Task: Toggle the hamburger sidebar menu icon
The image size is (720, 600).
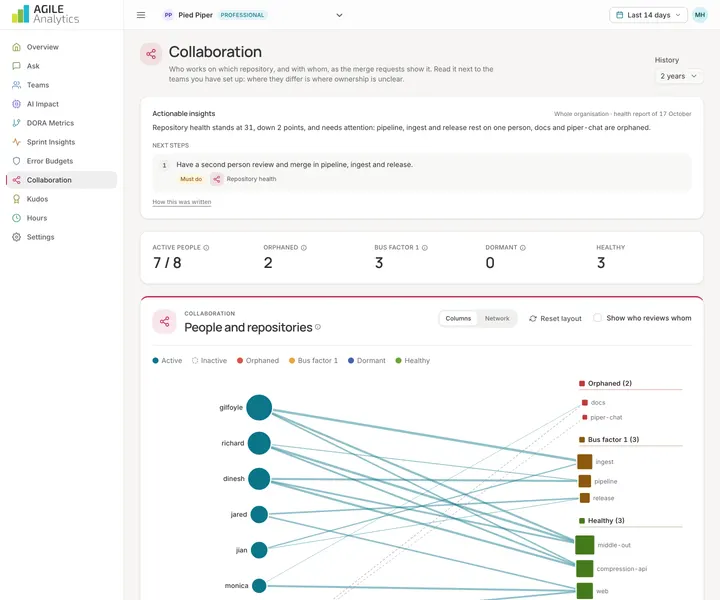Action: coord(141,15)
